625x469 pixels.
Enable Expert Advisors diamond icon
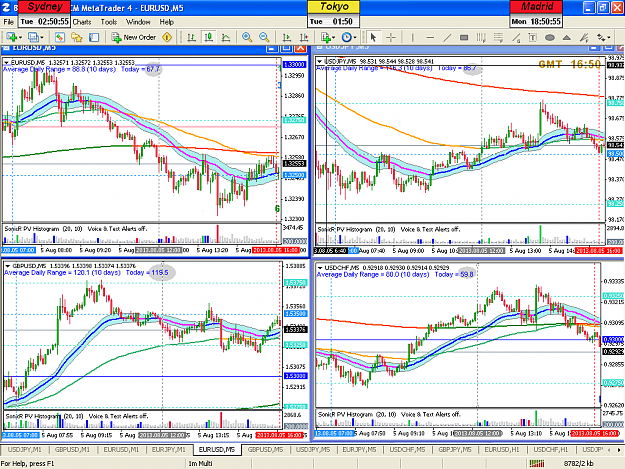pos(167,37)
